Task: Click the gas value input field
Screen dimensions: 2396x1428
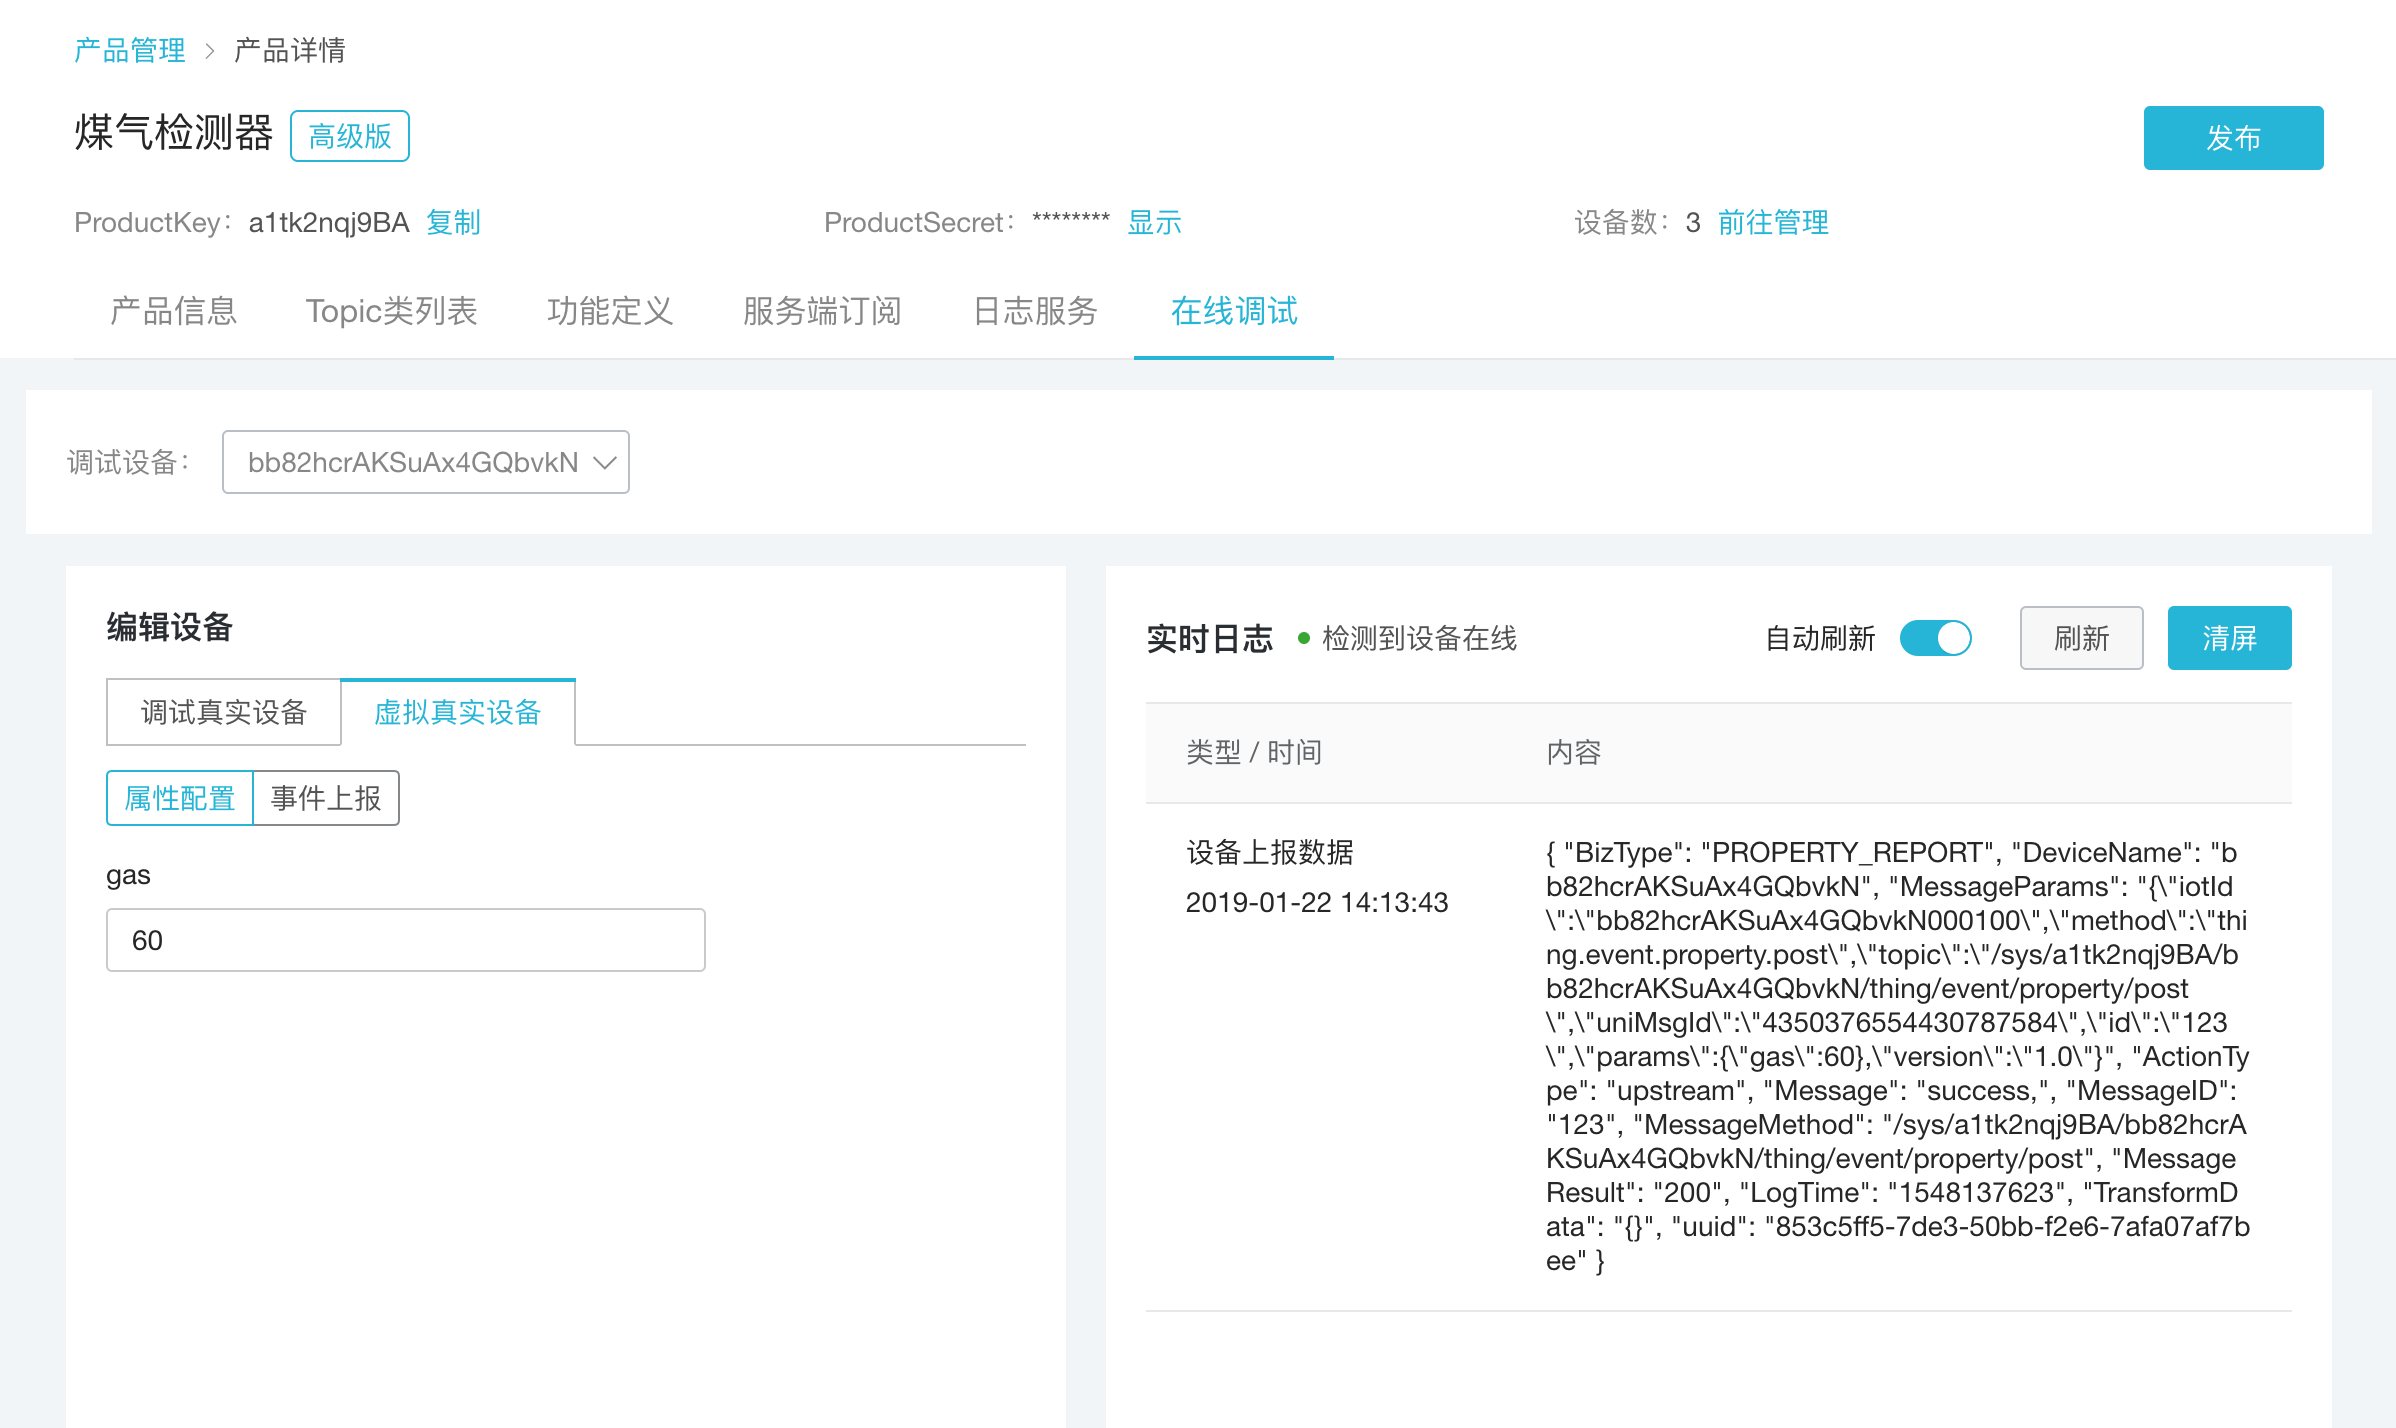Action: pos(405,940)
